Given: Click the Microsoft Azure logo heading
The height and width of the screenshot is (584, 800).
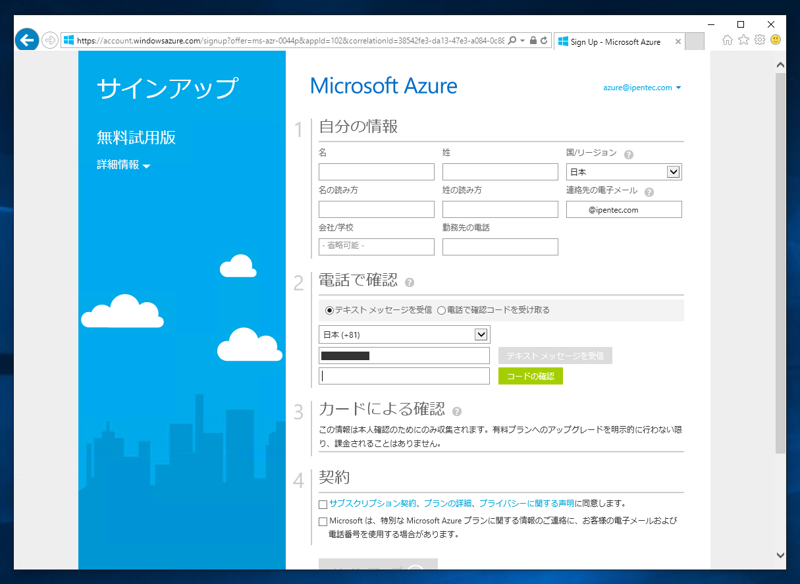Looking at the screenshot, I should 384,86.
